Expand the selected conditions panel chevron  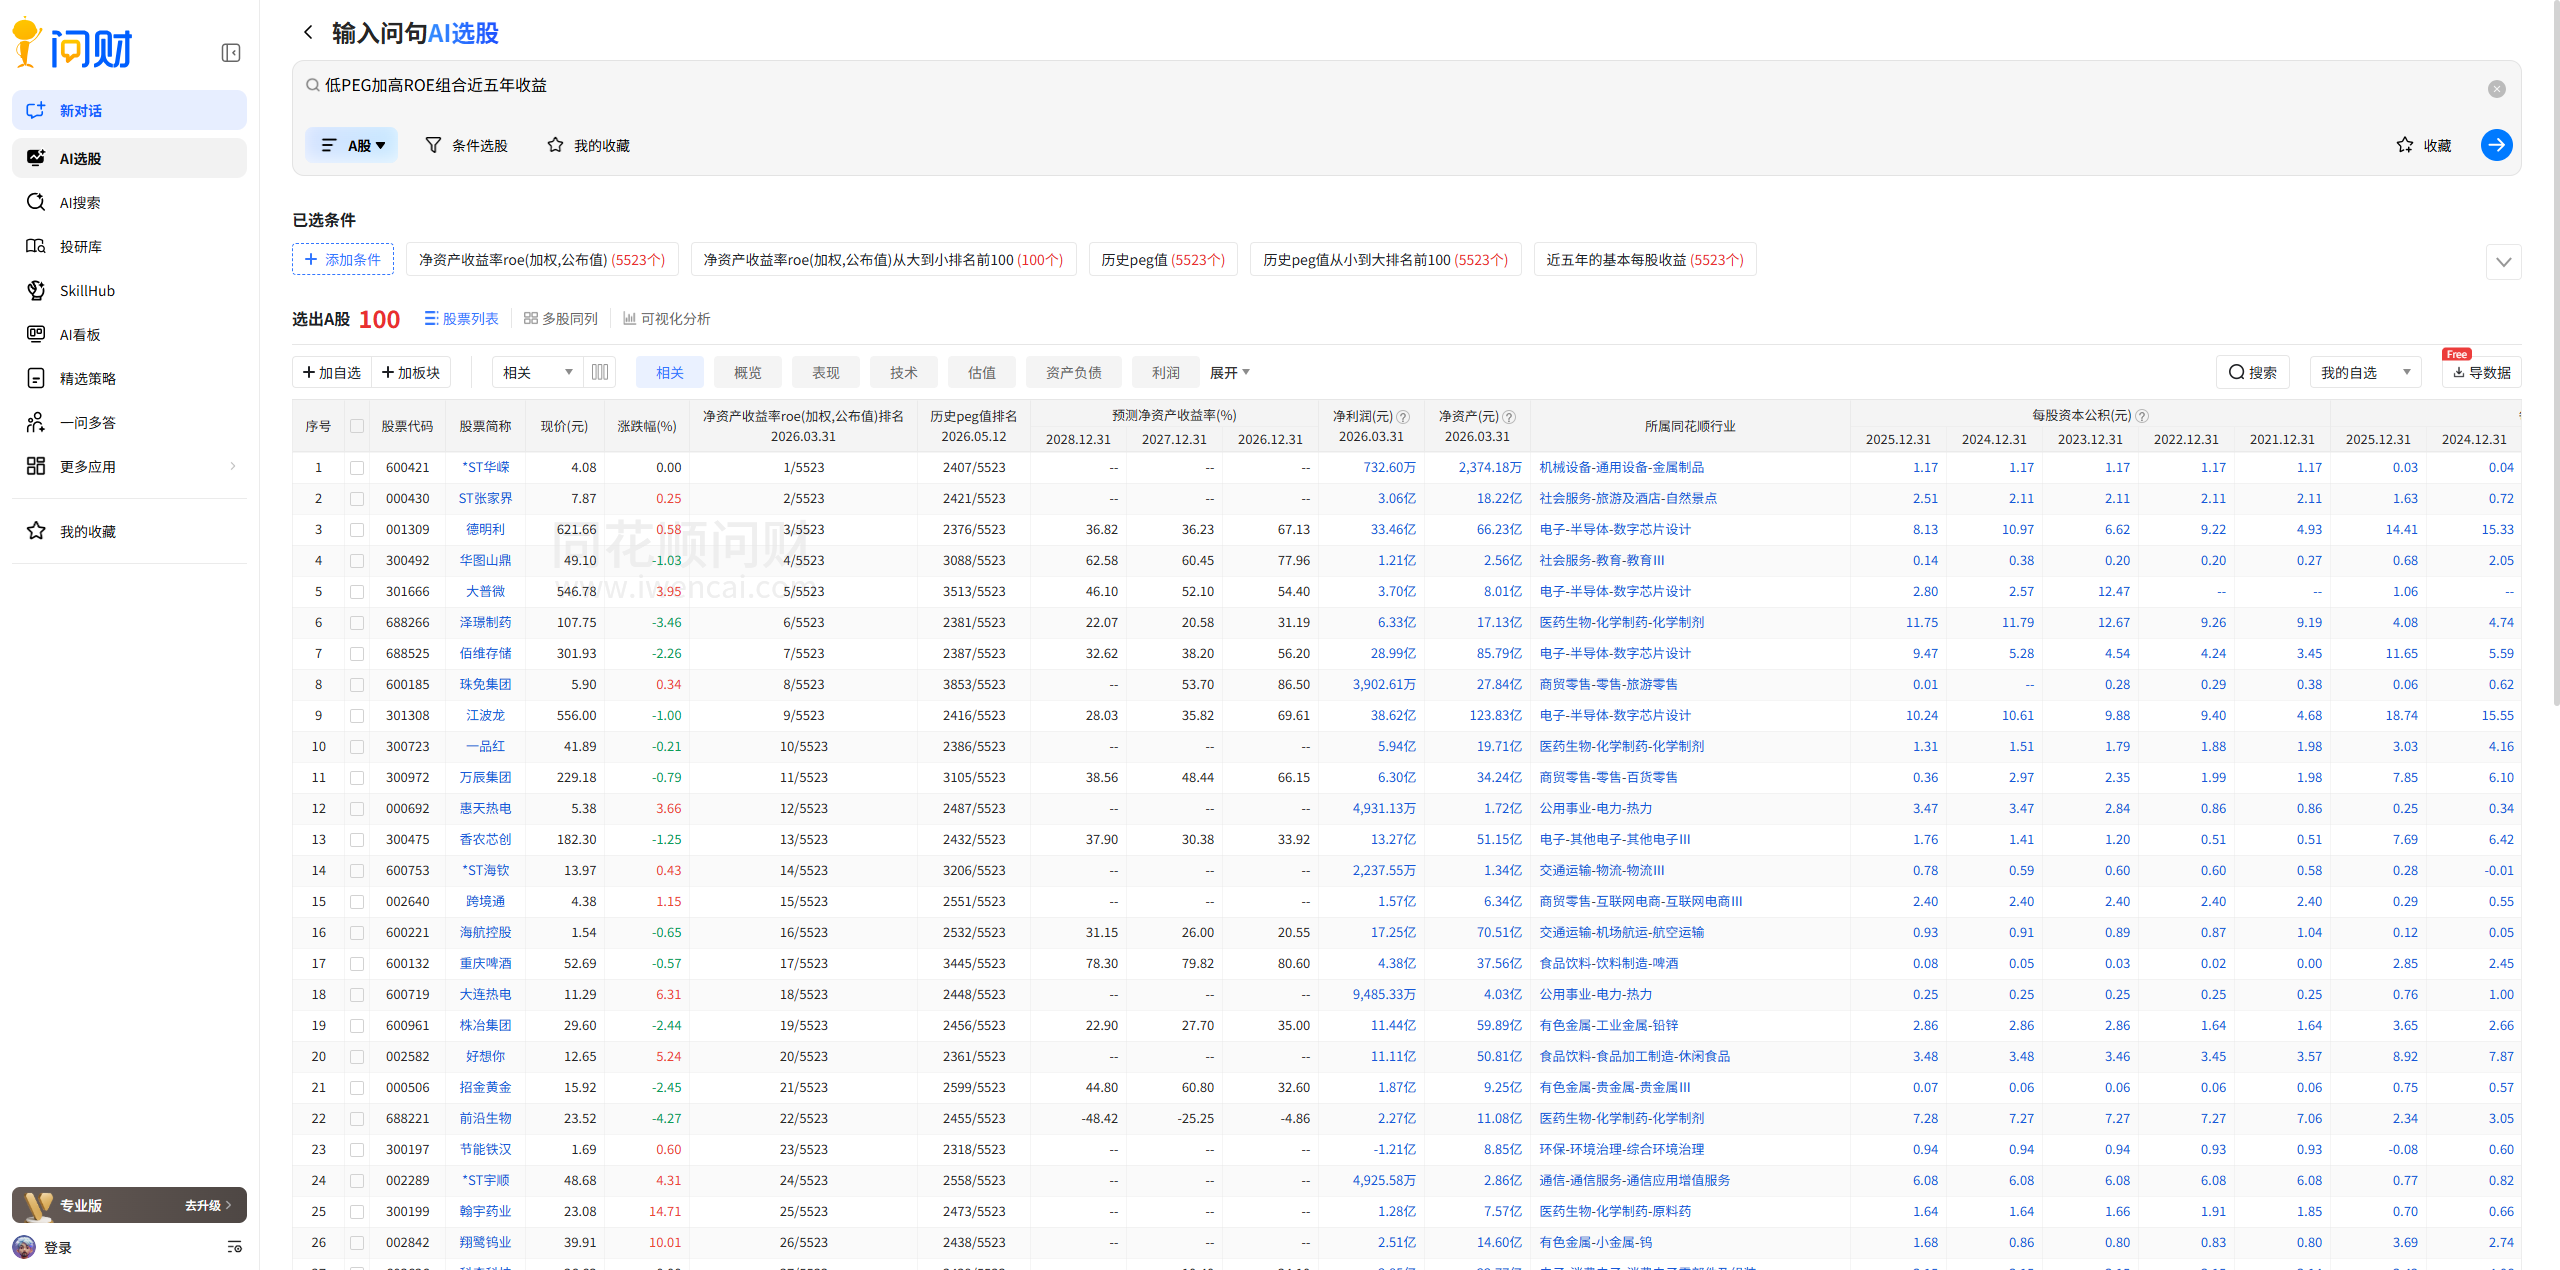[2503, 262]
